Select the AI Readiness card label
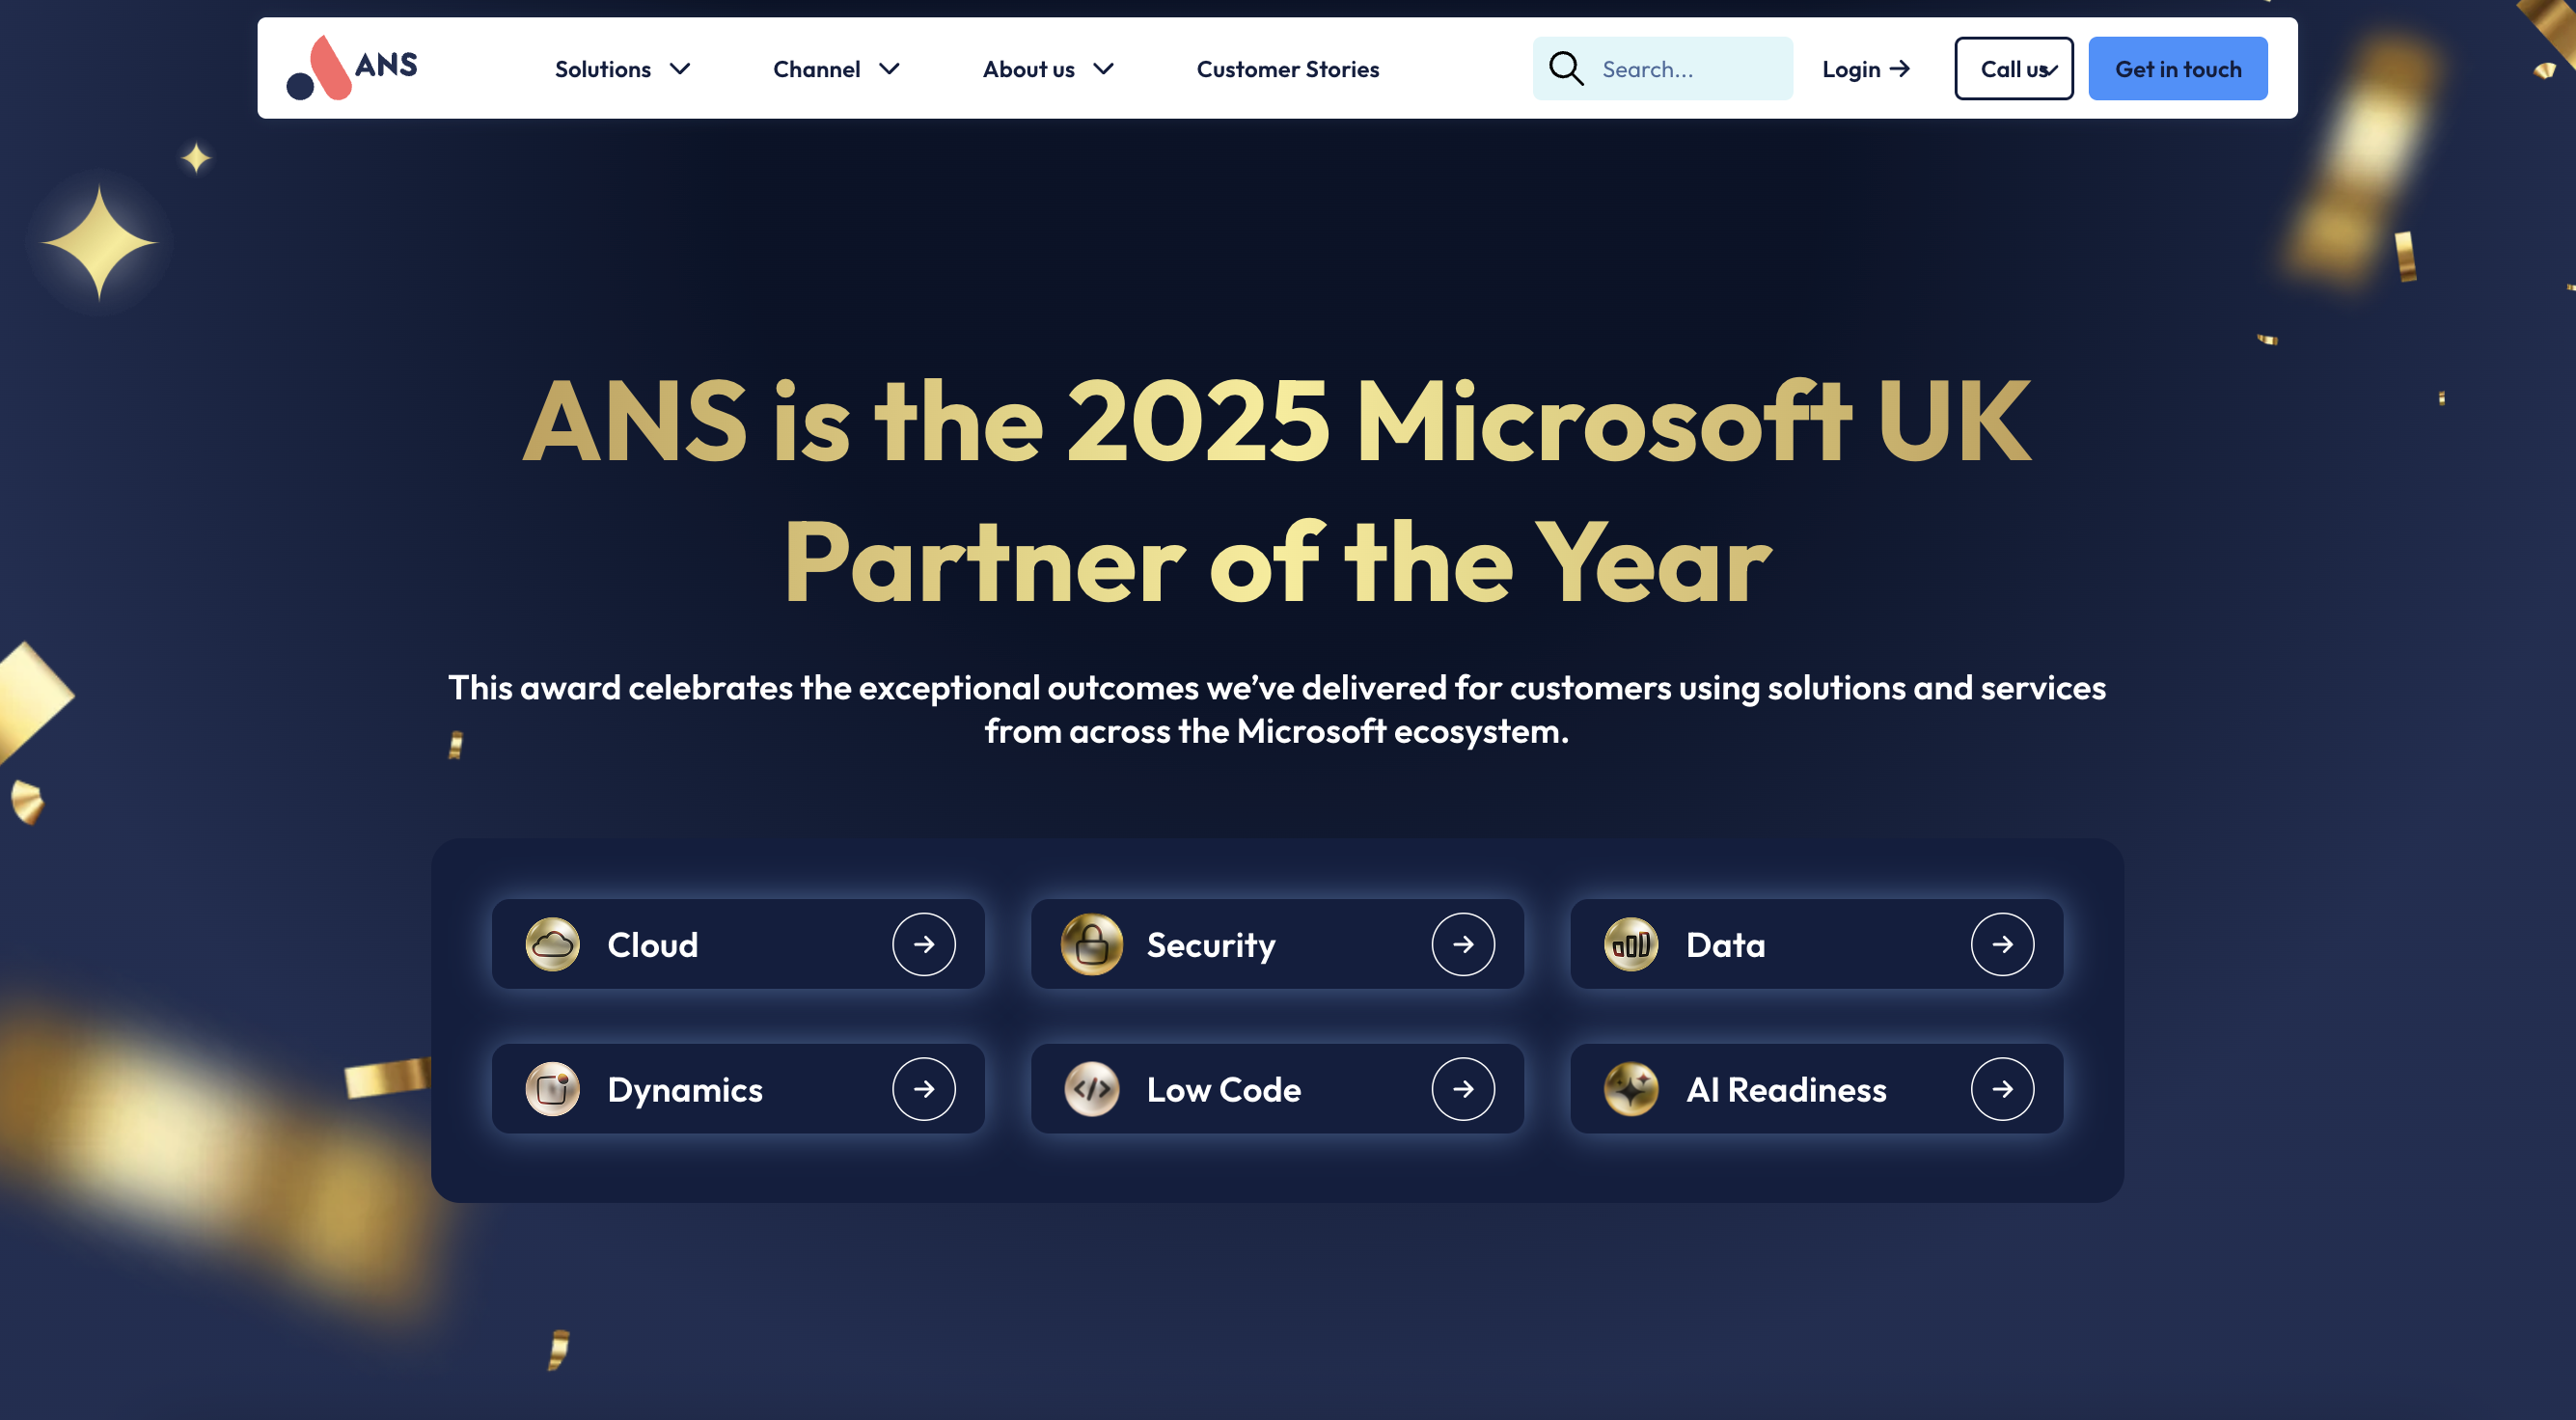 point(1785,1089)
